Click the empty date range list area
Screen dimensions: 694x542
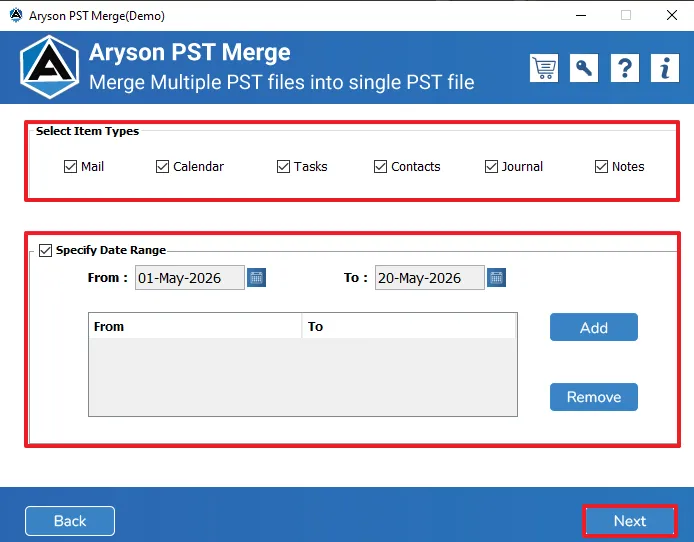coord(303,377)
